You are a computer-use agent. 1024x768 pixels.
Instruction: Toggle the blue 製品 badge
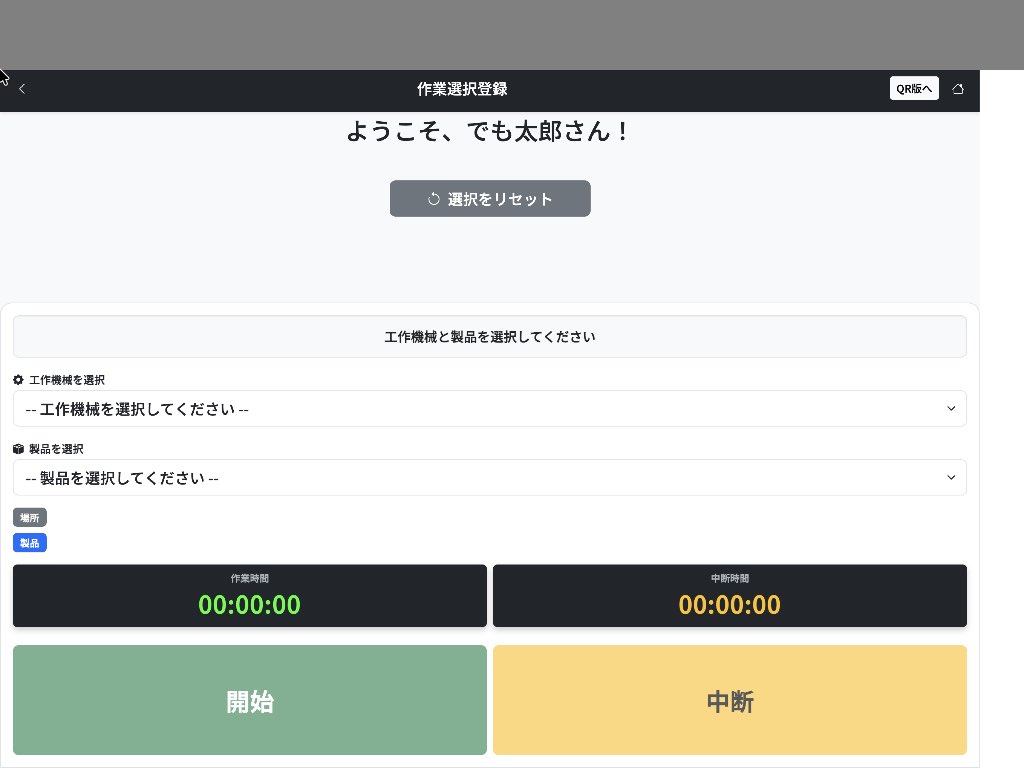coord(30,542)
